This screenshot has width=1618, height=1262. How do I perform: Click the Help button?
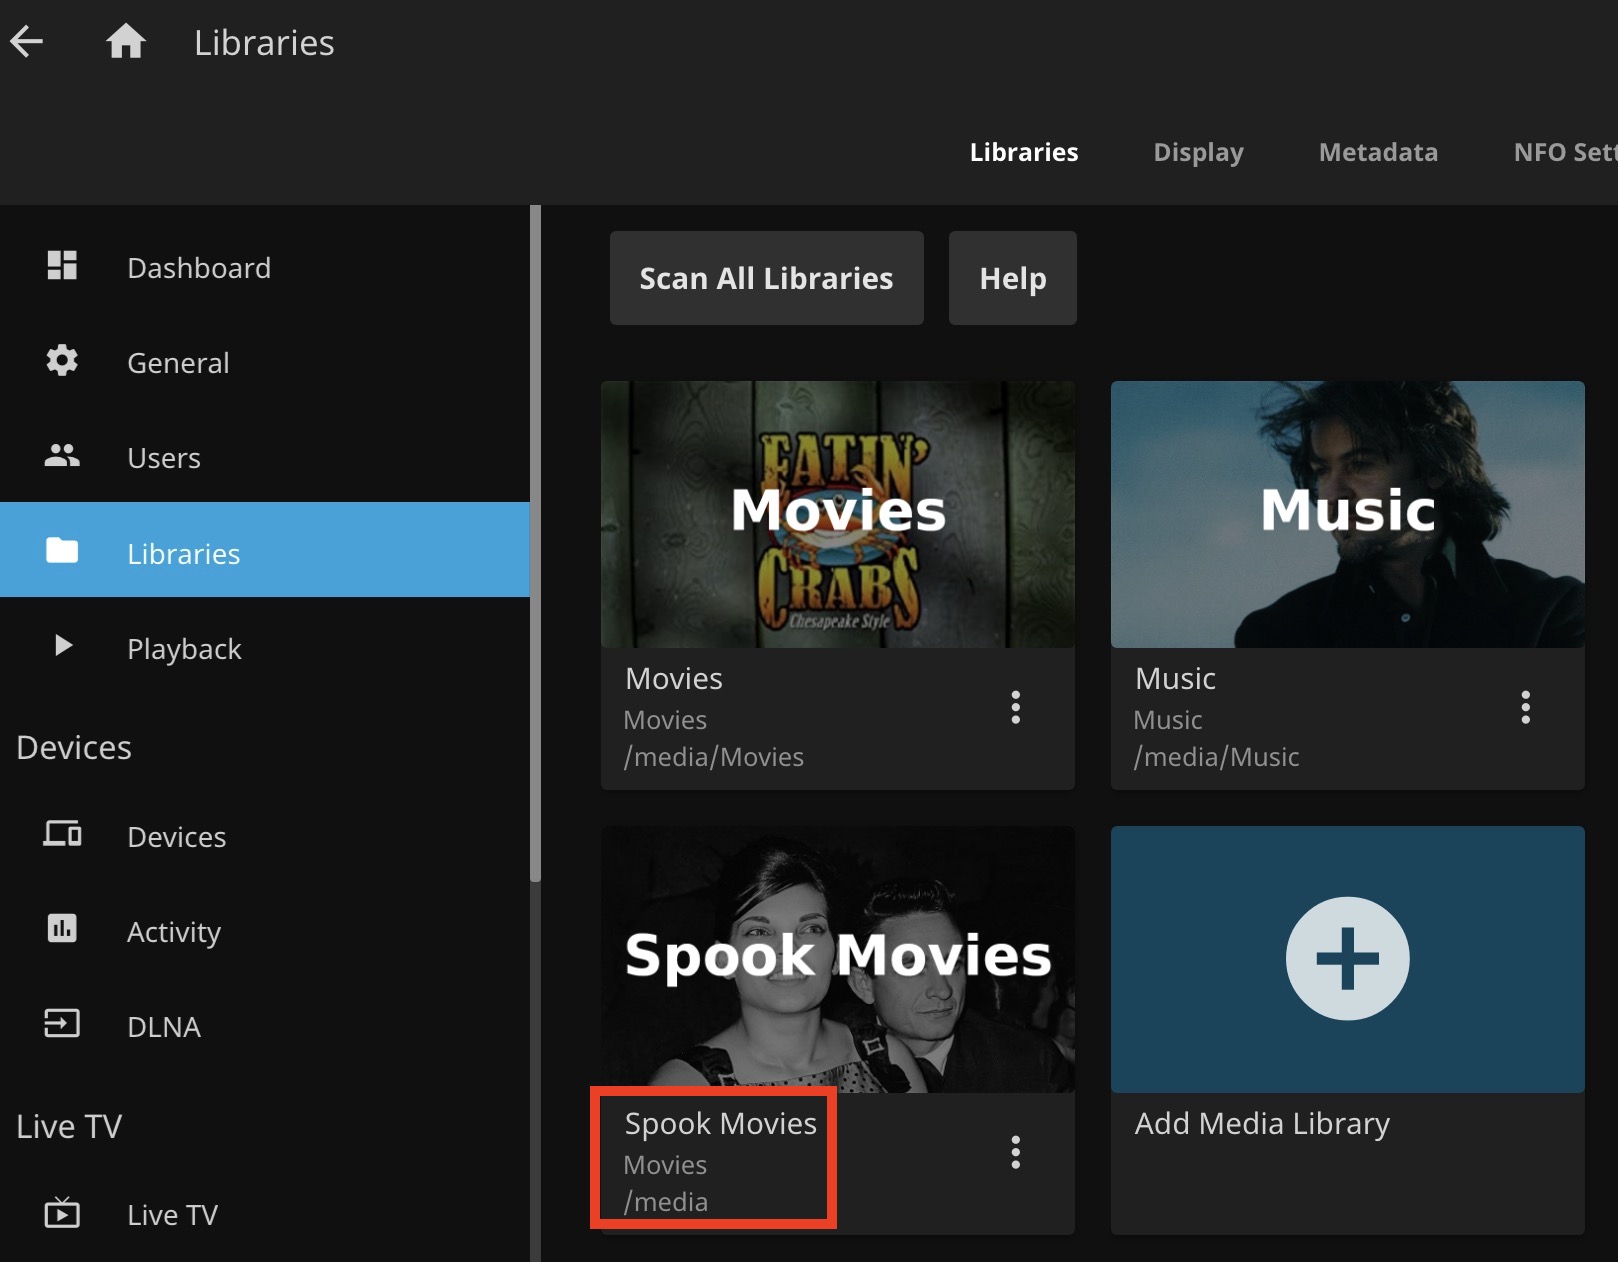(1012, 278)
